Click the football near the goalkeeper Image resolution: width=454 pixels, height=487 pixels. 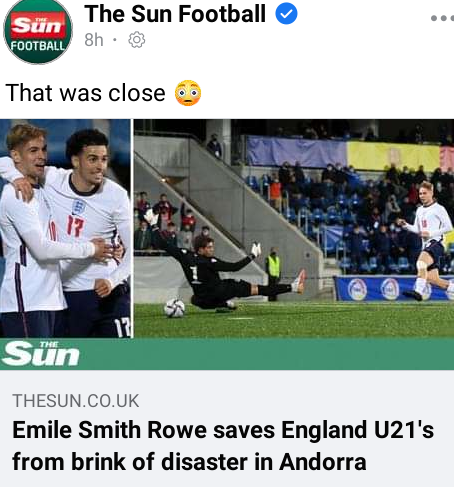174,308
